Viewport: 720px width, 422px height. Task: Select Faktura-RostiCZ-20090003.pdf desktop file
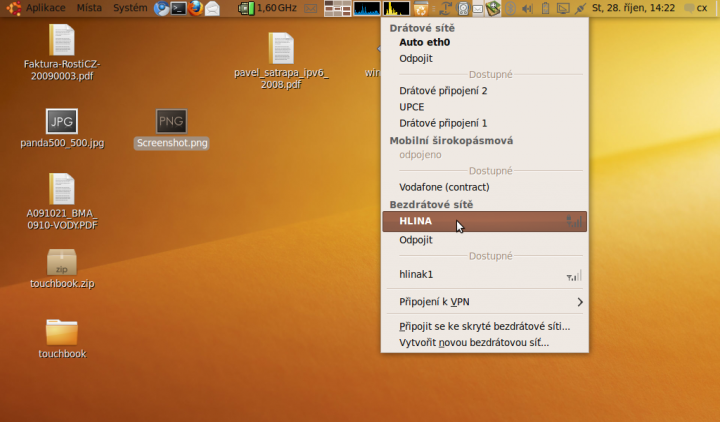(x=62, y=52)
